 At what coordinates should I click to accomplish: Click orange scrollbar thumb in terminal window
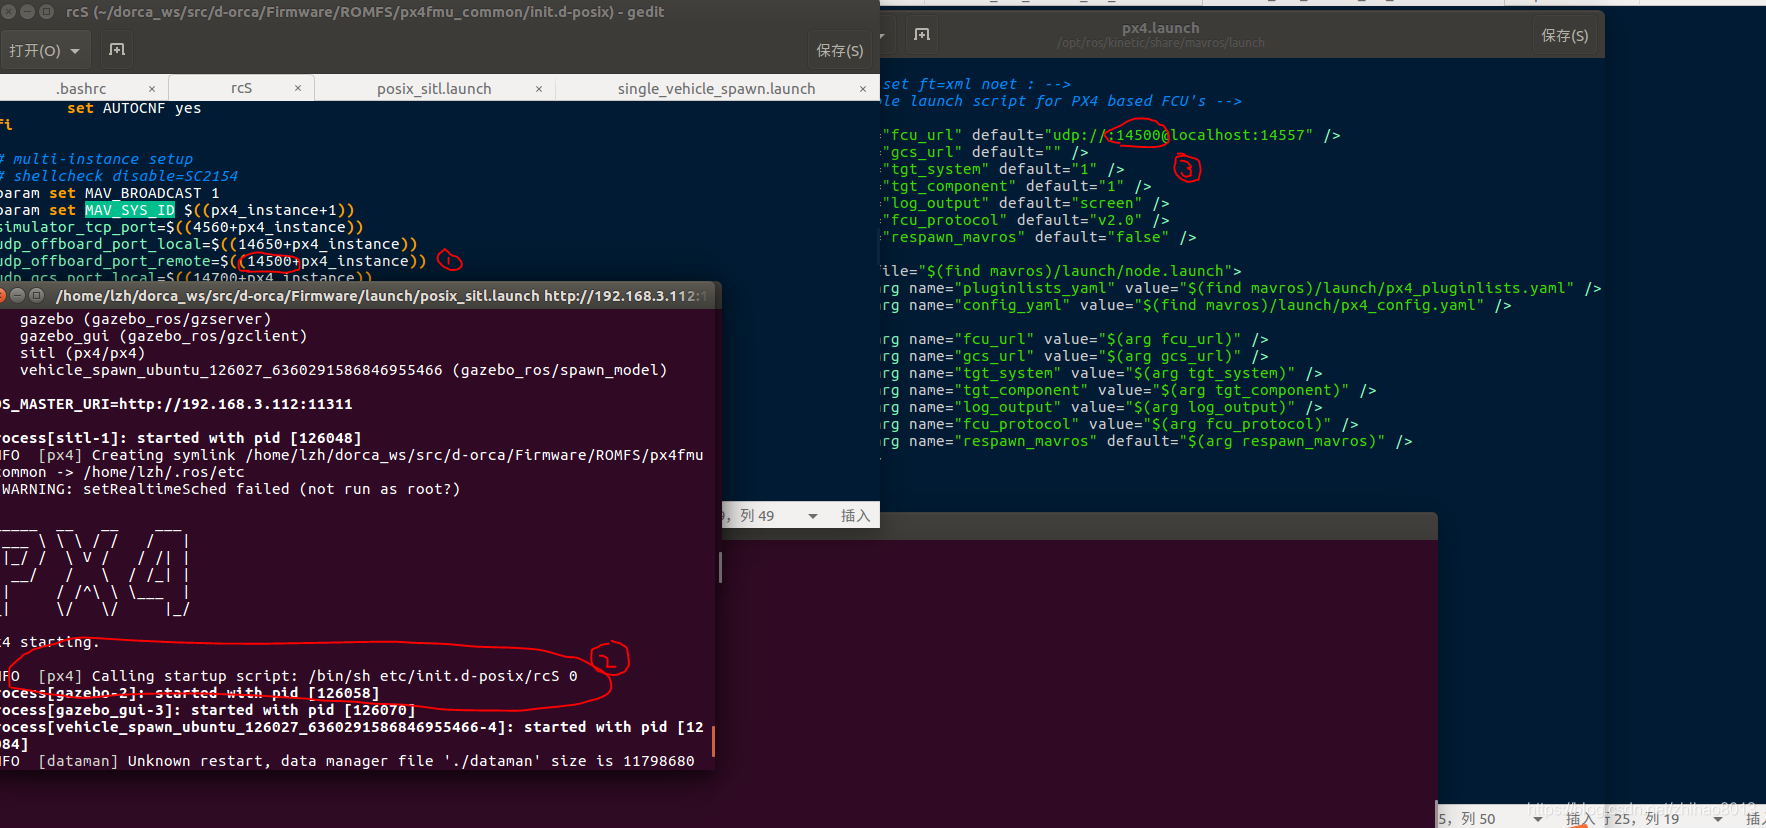[x=713, y=741]
